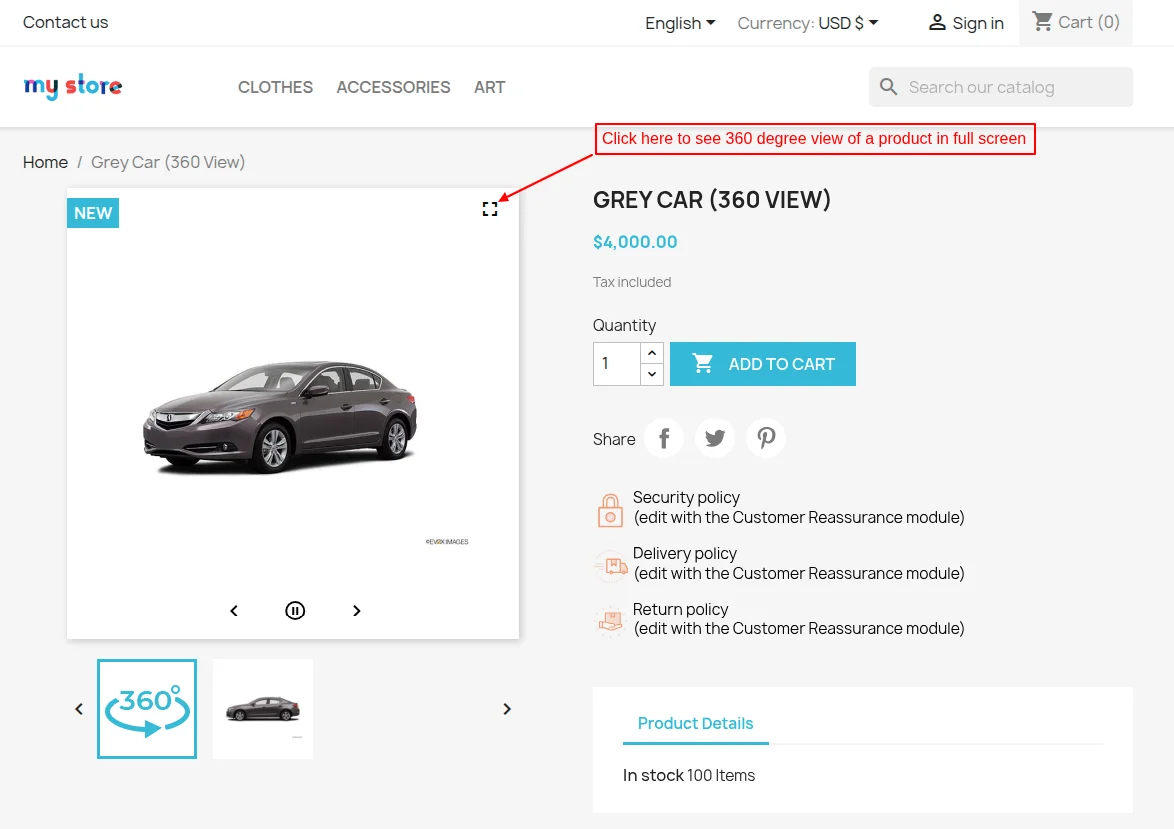Share product on Pinterest
Viewport: 1174px width, 829px height.
766,438
